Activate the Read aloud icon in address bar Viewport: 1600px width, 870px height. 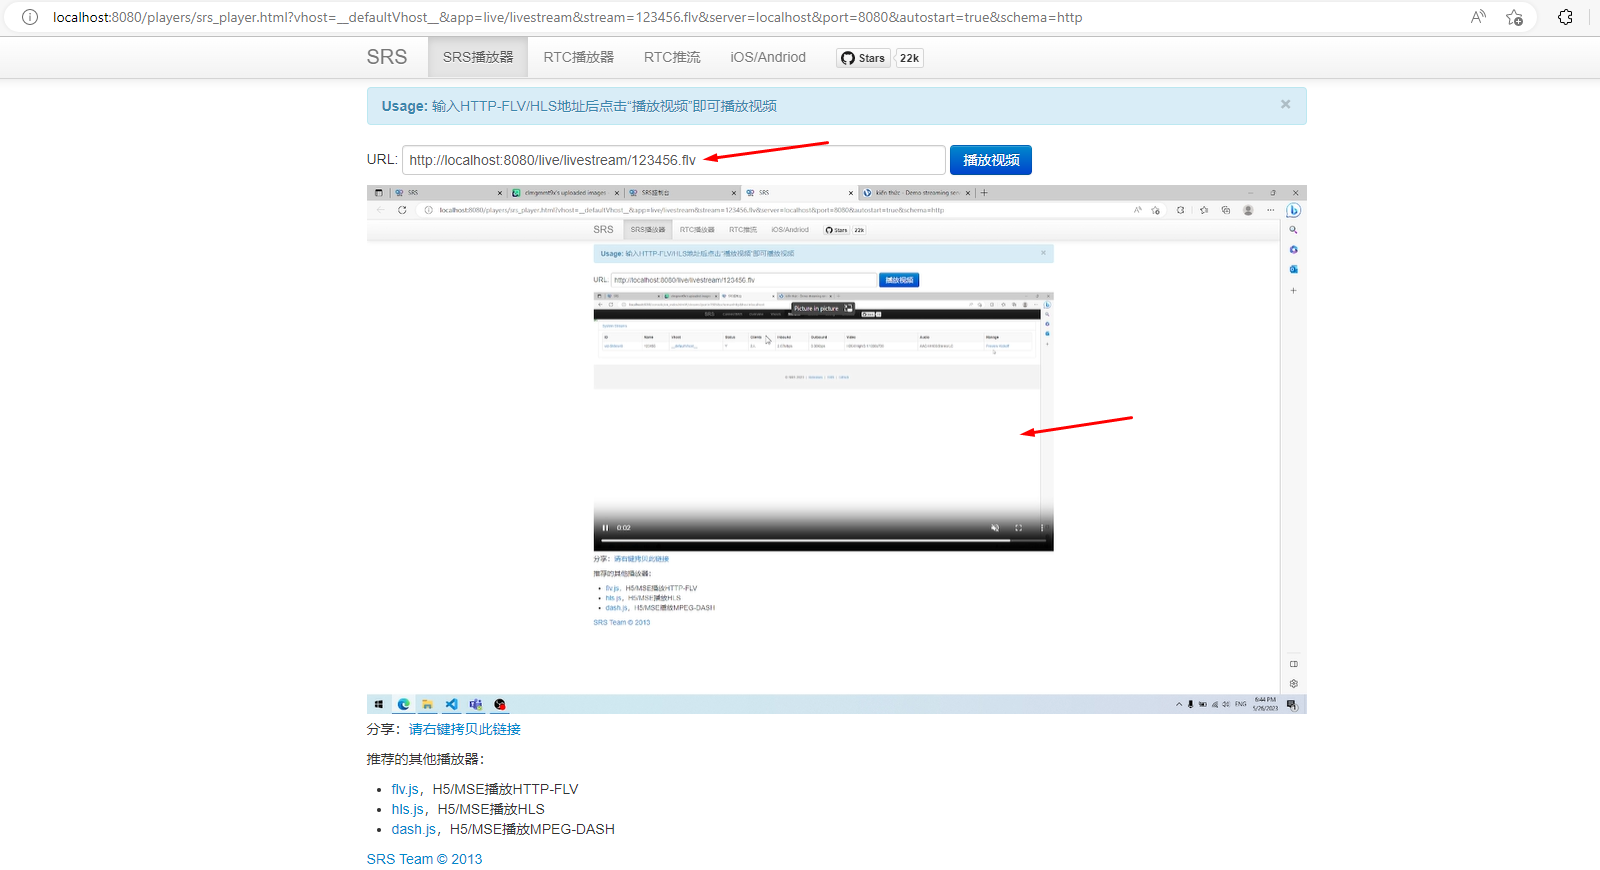click(1478, 17)
